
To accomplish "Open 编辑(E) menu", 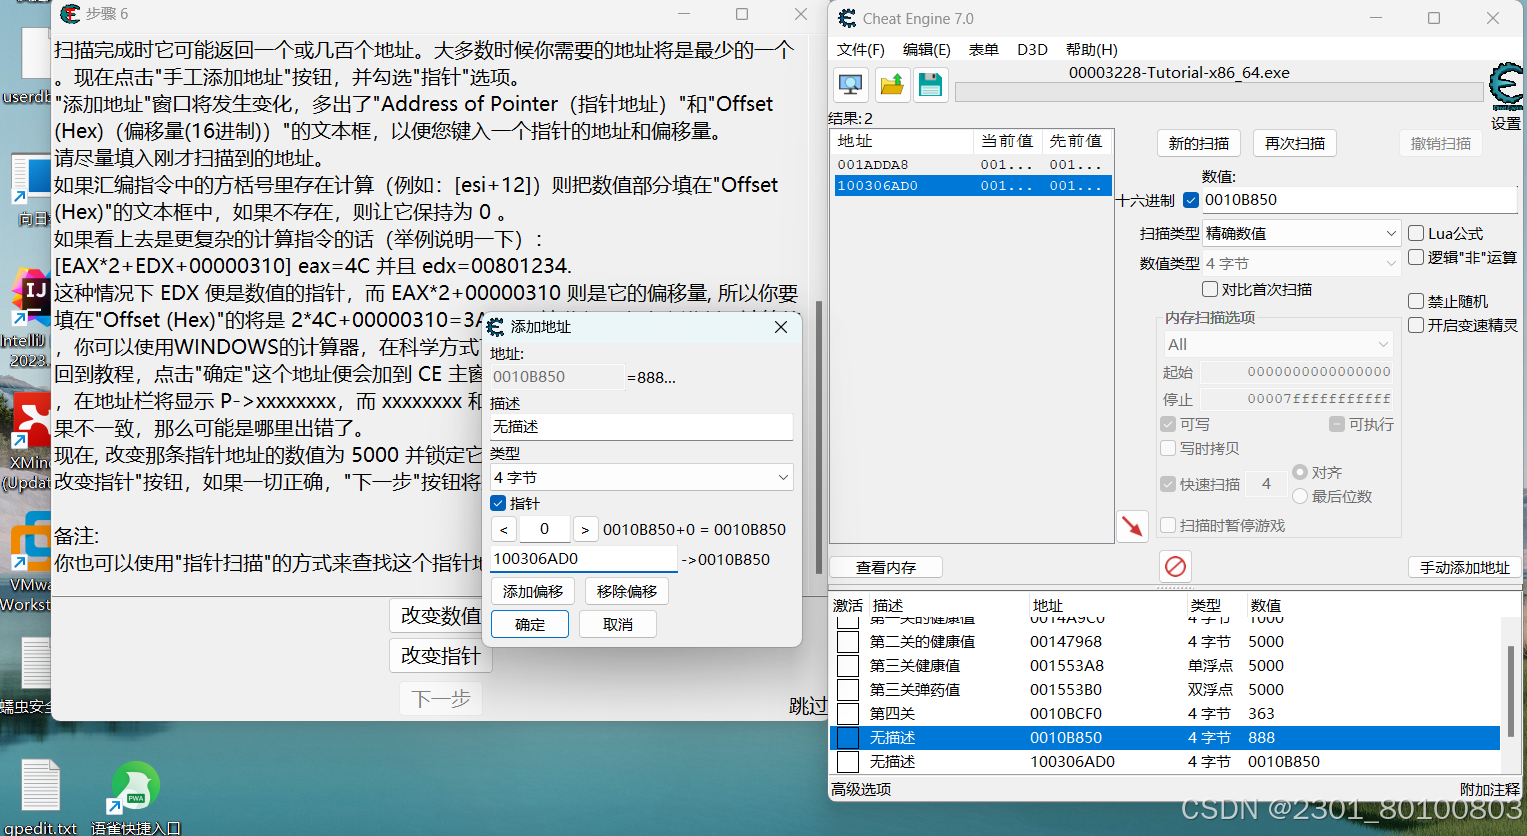I will pos(926,49).
